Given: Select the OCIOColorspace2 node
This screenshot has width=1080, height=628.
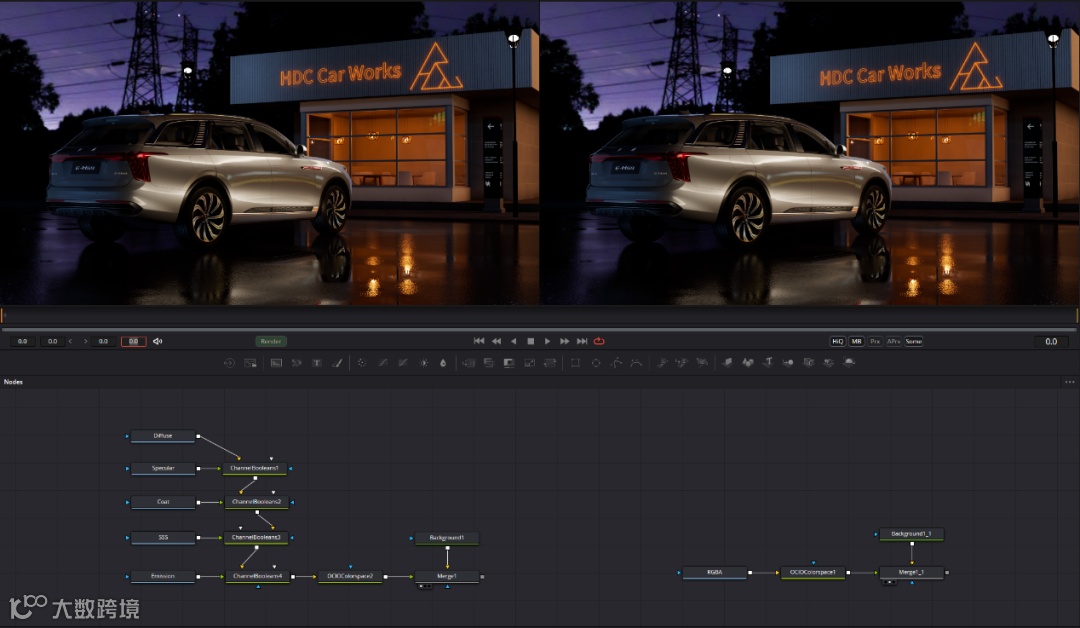Looking at the screenshot, I should tap(350, 576).
